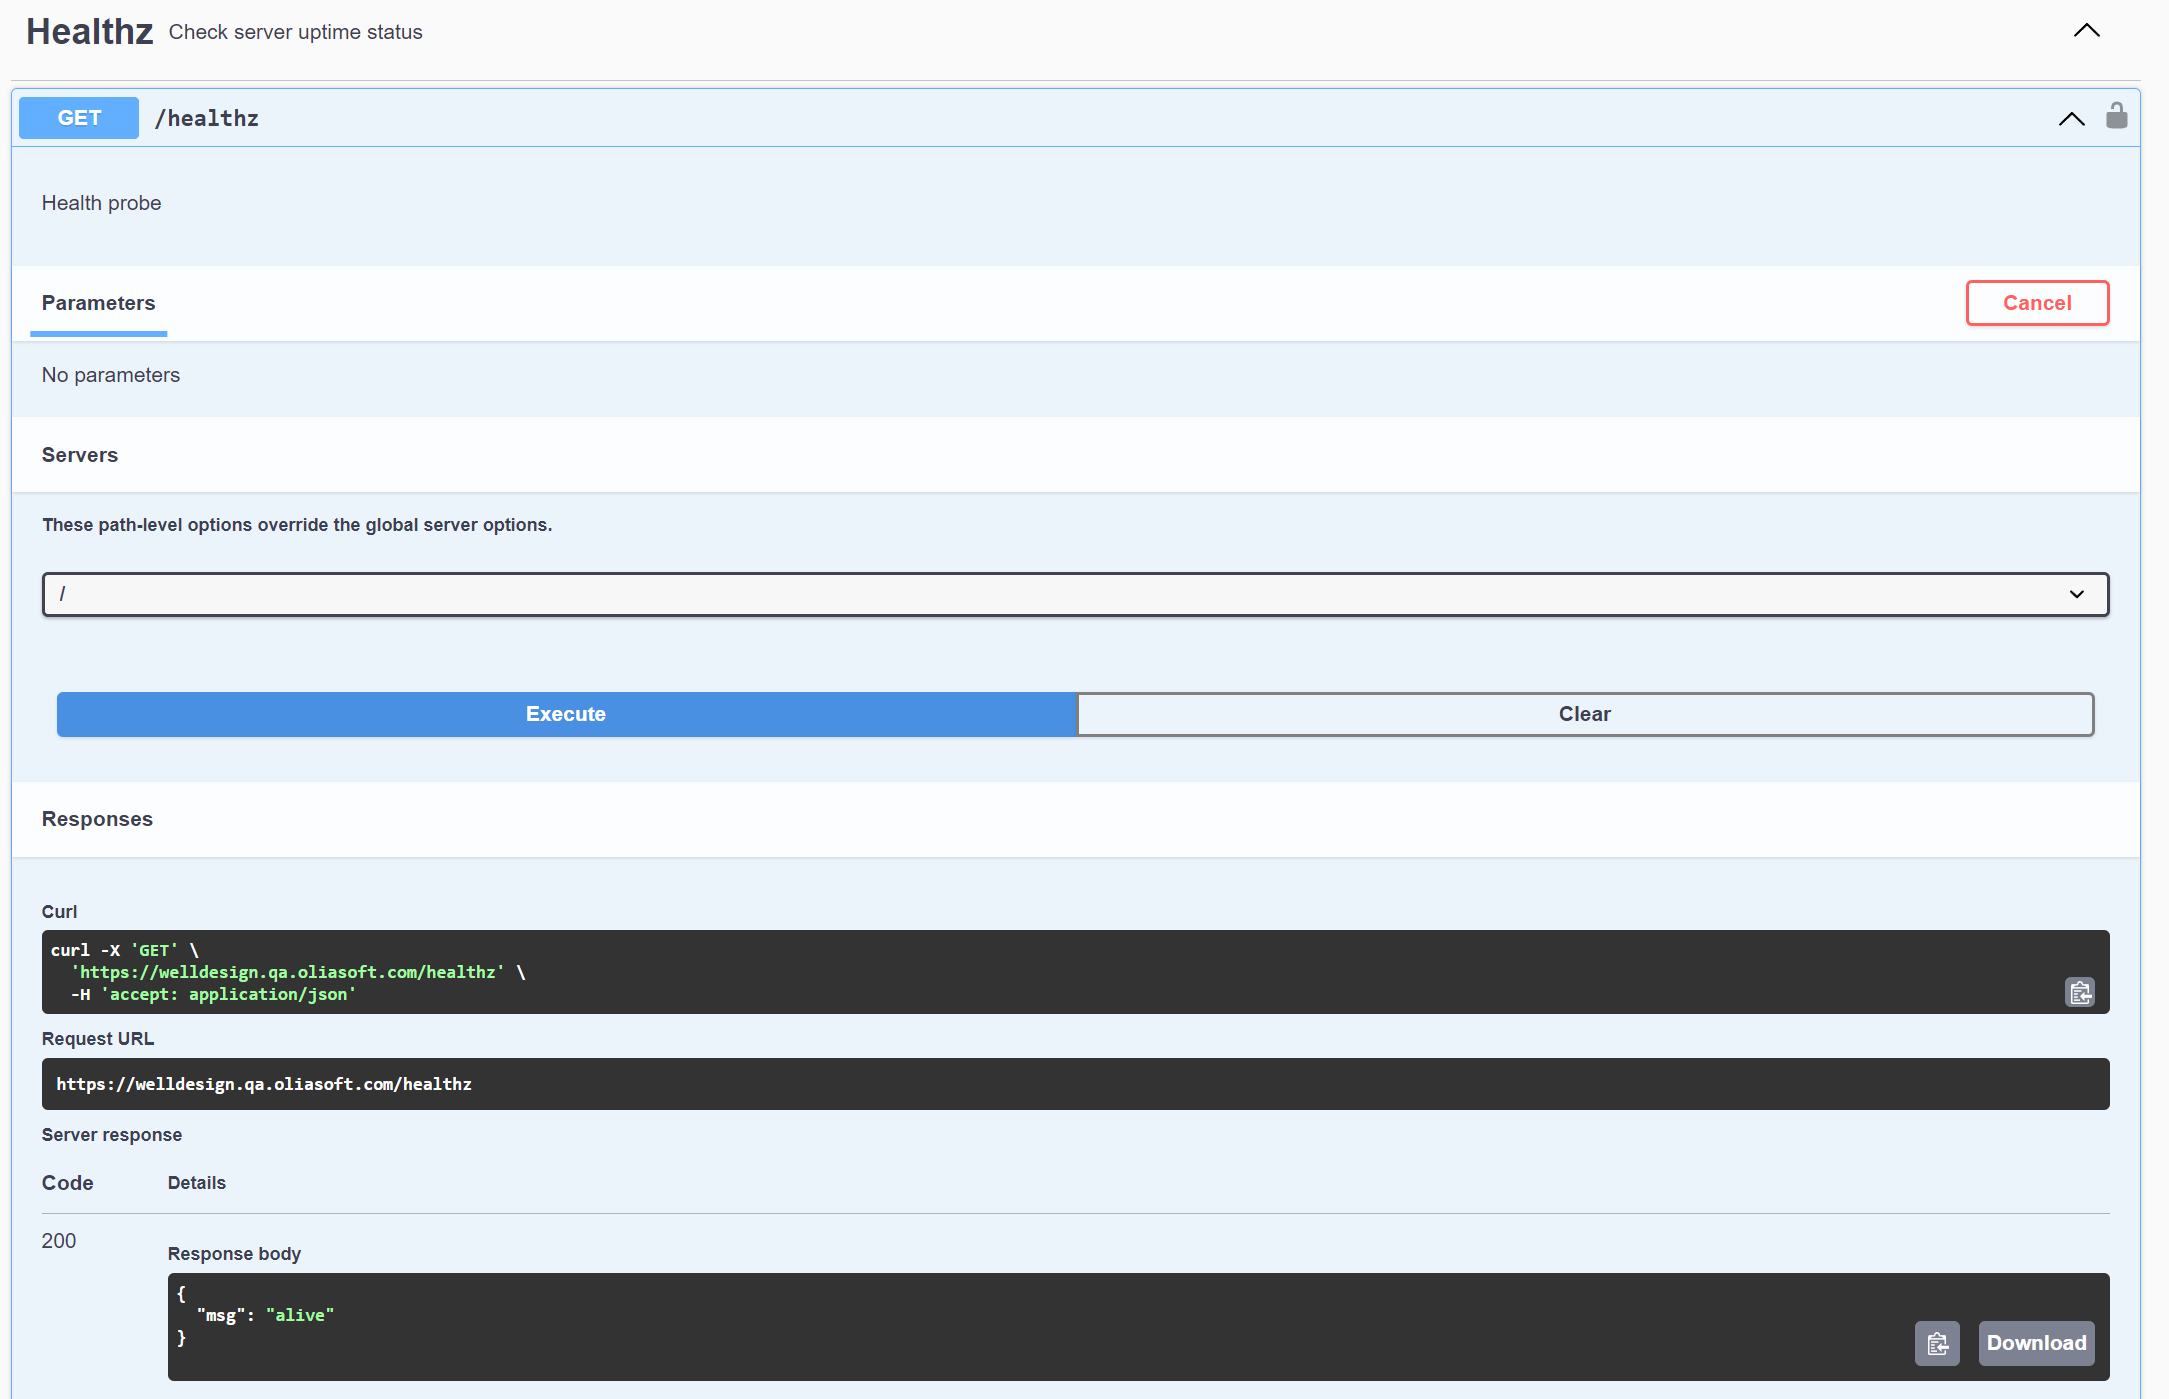2169x1399 pixels.
Task: Collapse the Healthz tag section
Action: click(2086, 31)
